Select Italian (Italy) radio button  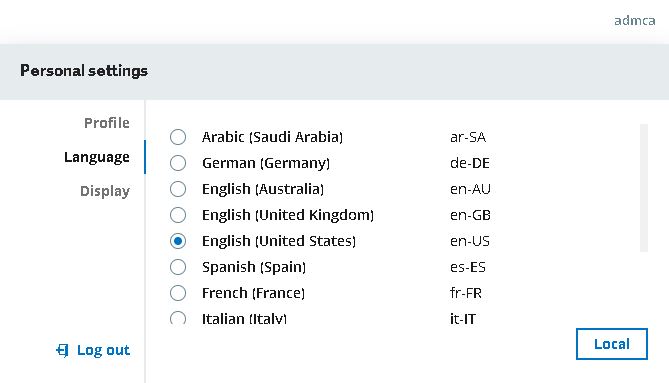[178, 318]
